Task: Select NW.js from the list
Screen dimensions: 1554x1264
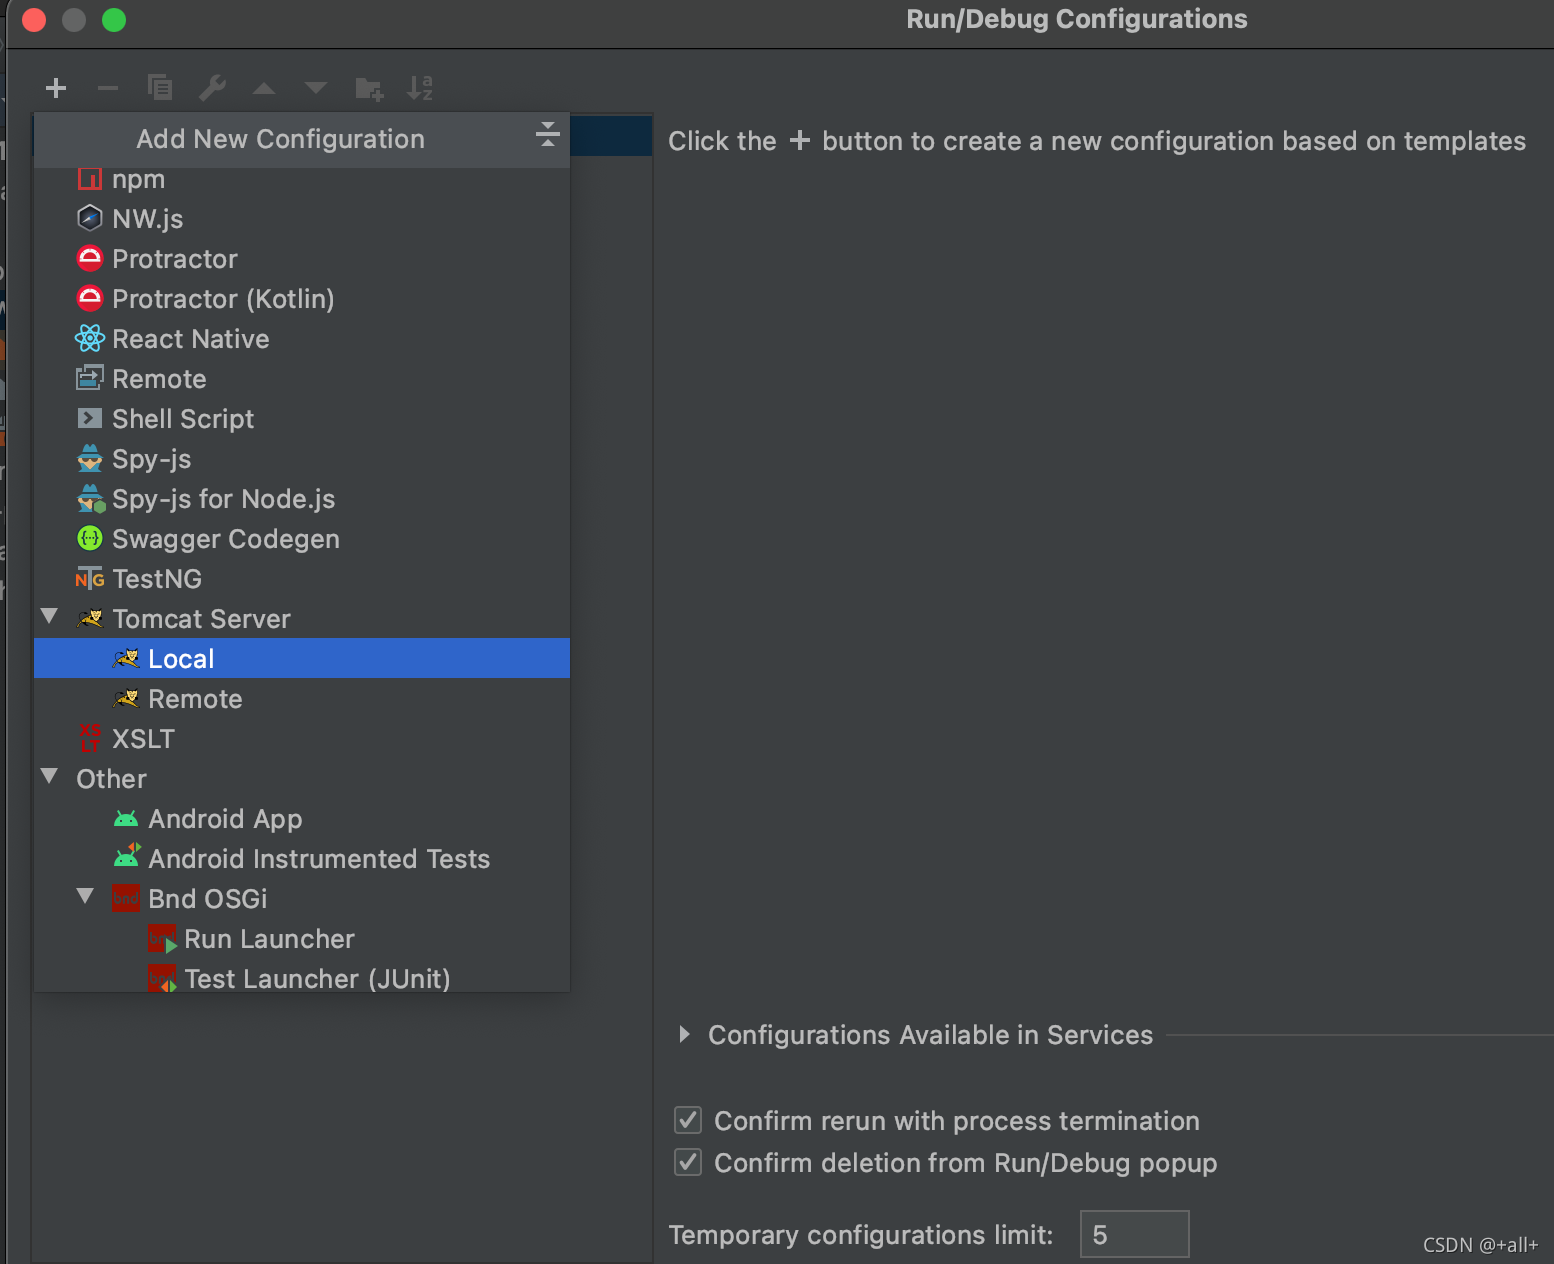Action: pos(302,218)
